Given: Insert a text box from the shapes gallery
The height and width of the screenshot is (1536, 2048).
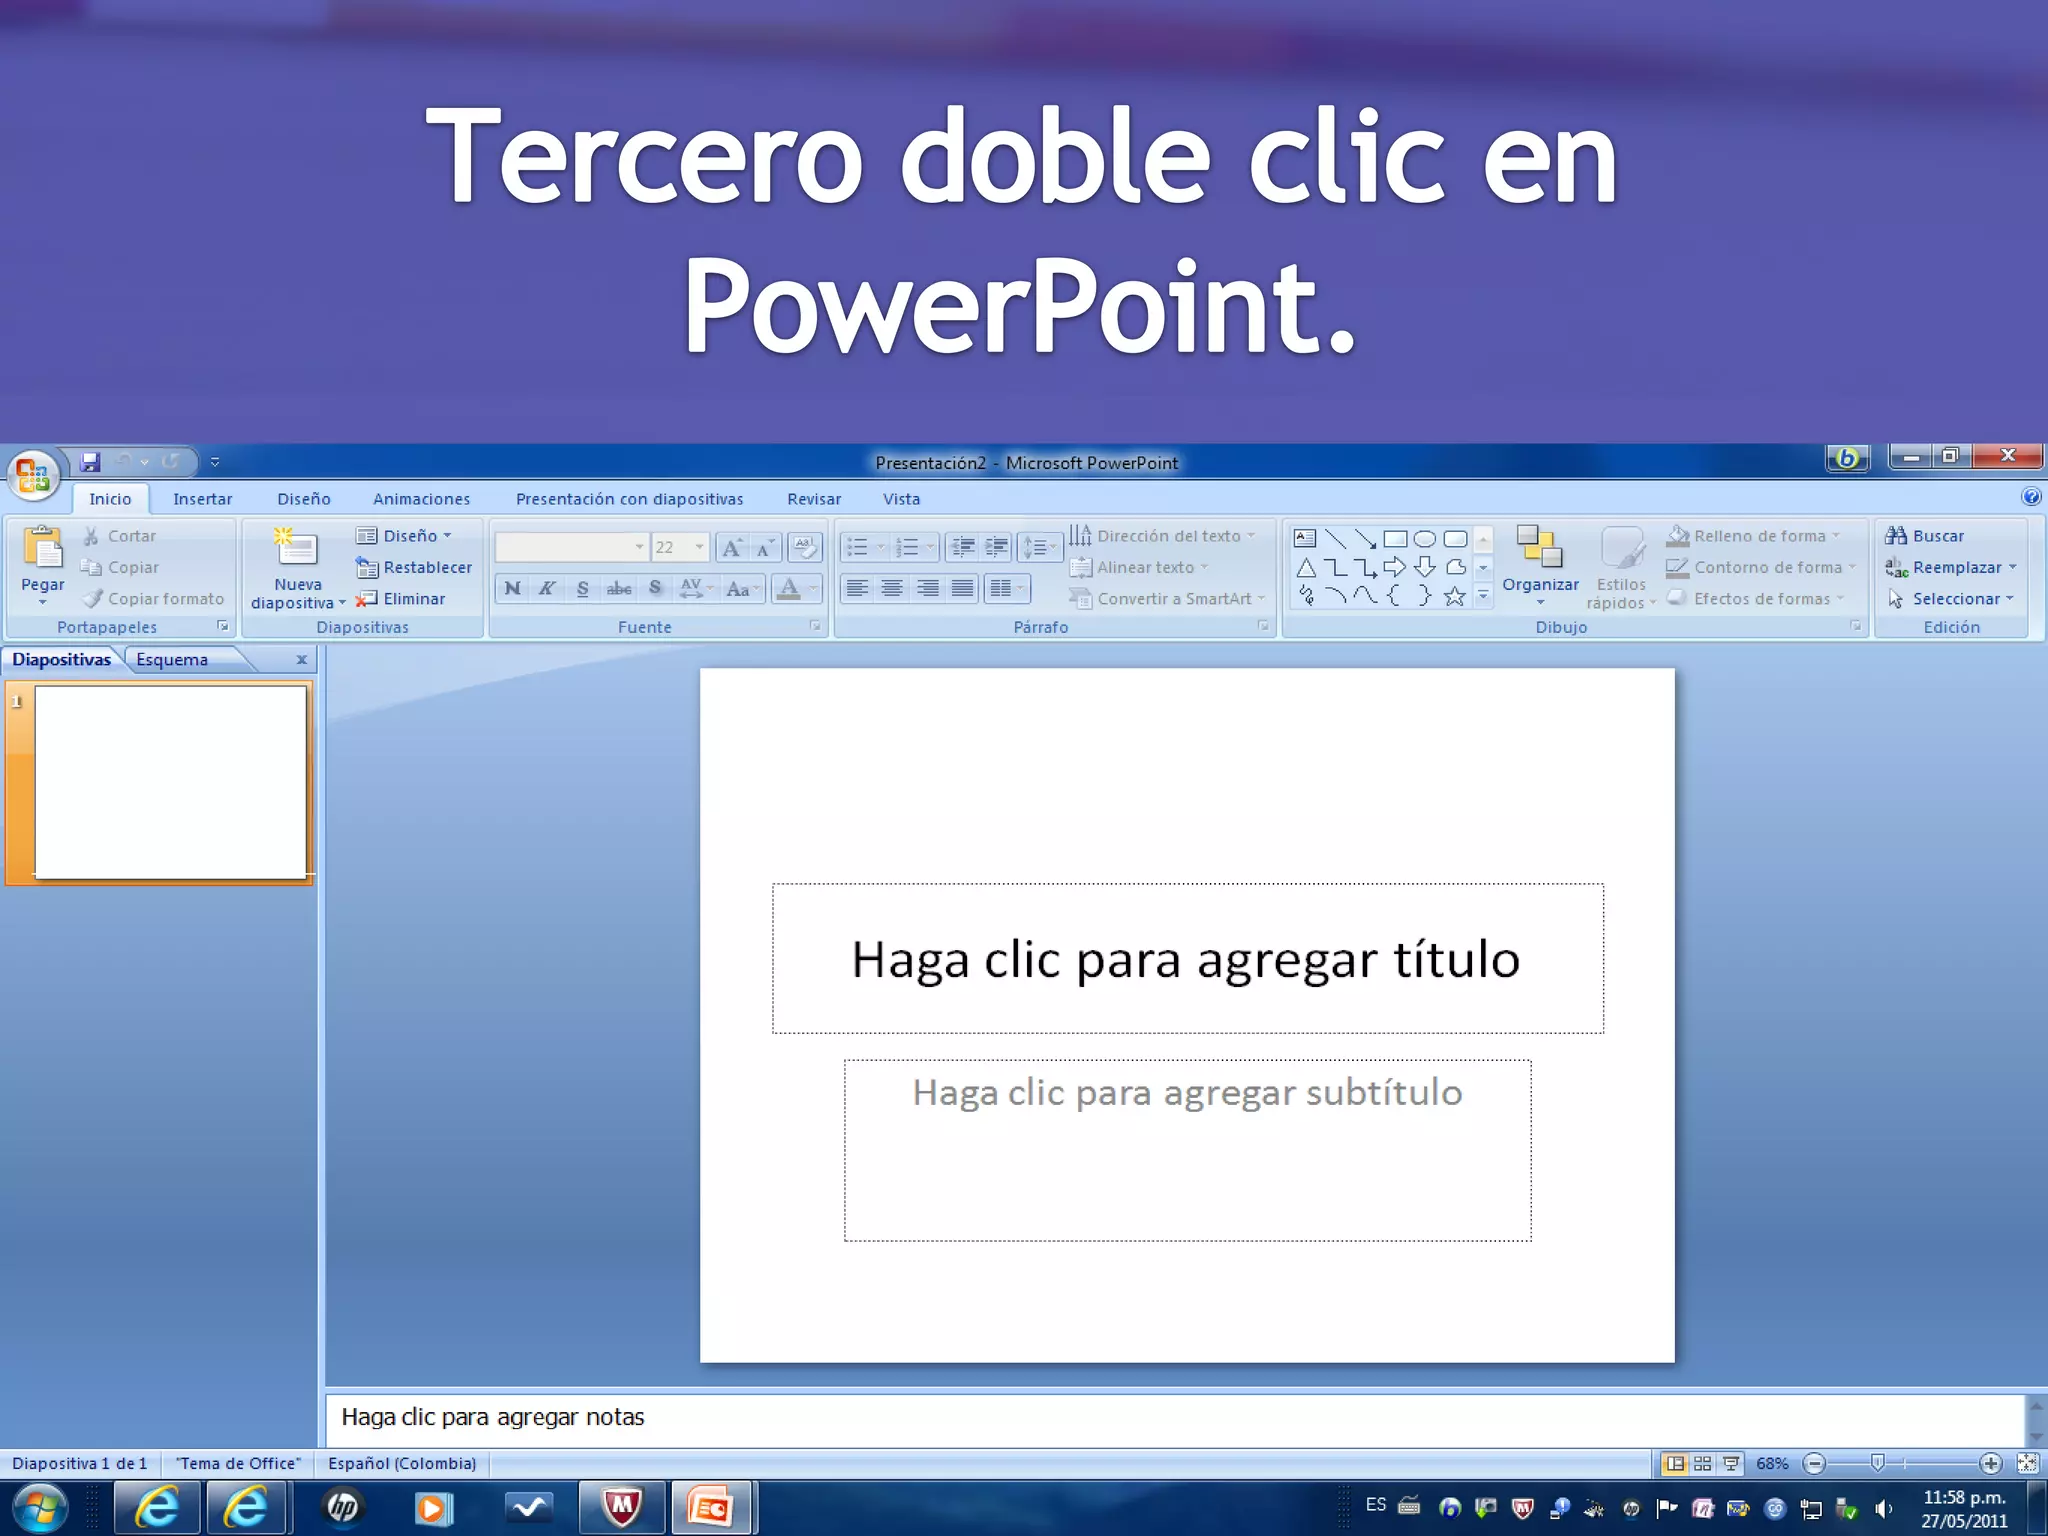Looking at the screenshot, I should point(1305,538).
